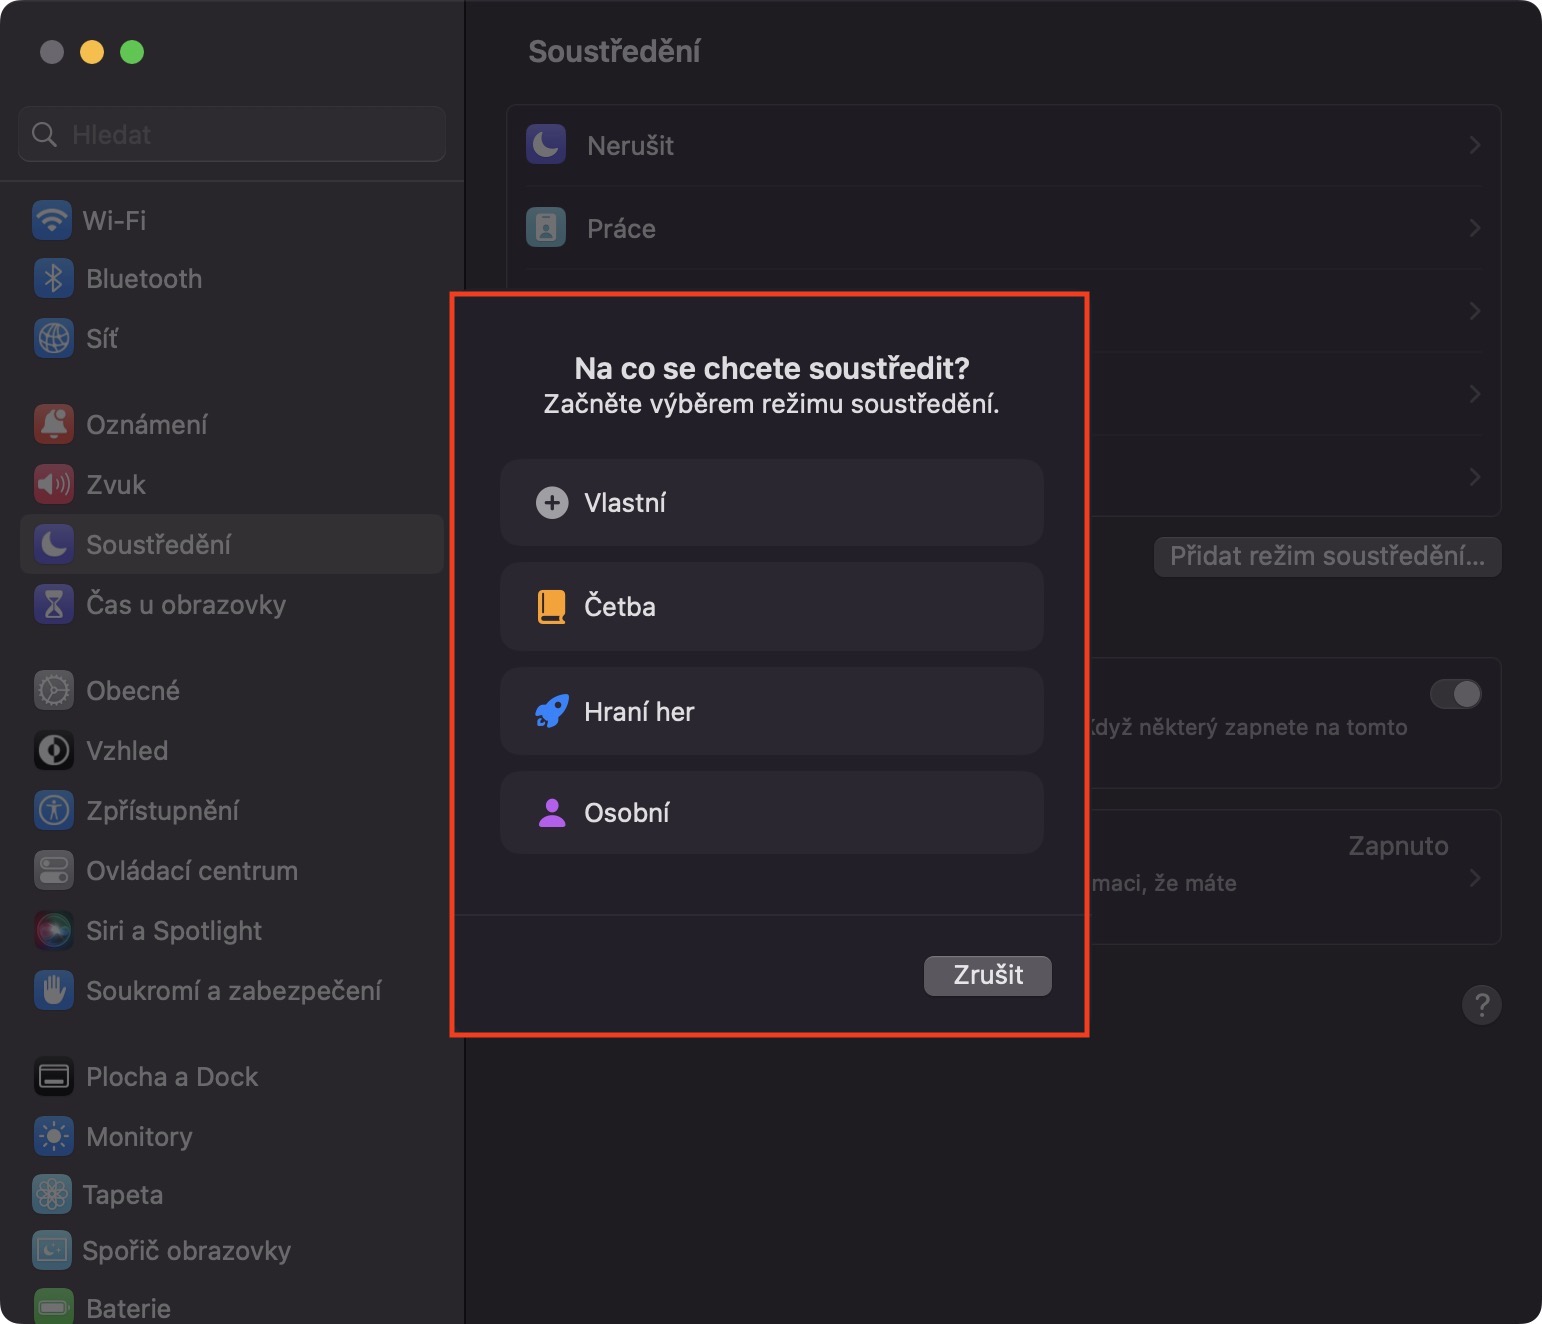Choose the Osobní person icon

point(551,812)
